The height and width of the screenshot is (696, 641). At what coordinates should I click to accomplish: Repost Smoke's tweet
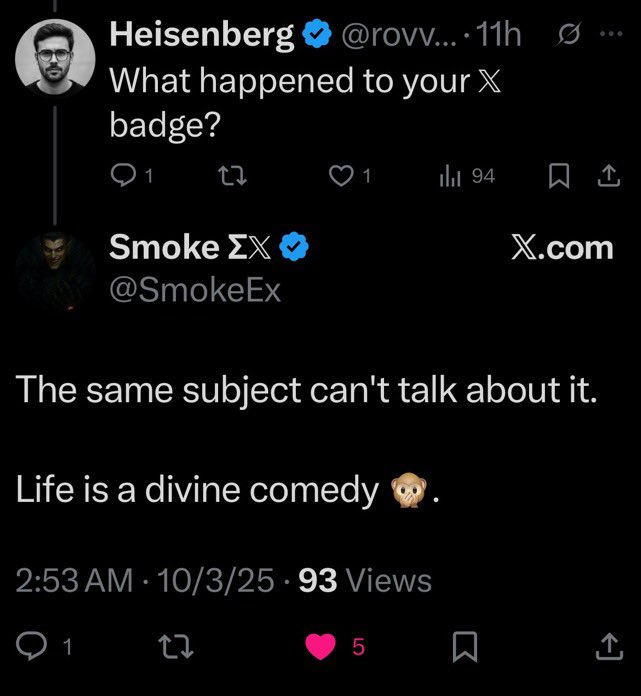pyautogui.click(x=172, y=648)
